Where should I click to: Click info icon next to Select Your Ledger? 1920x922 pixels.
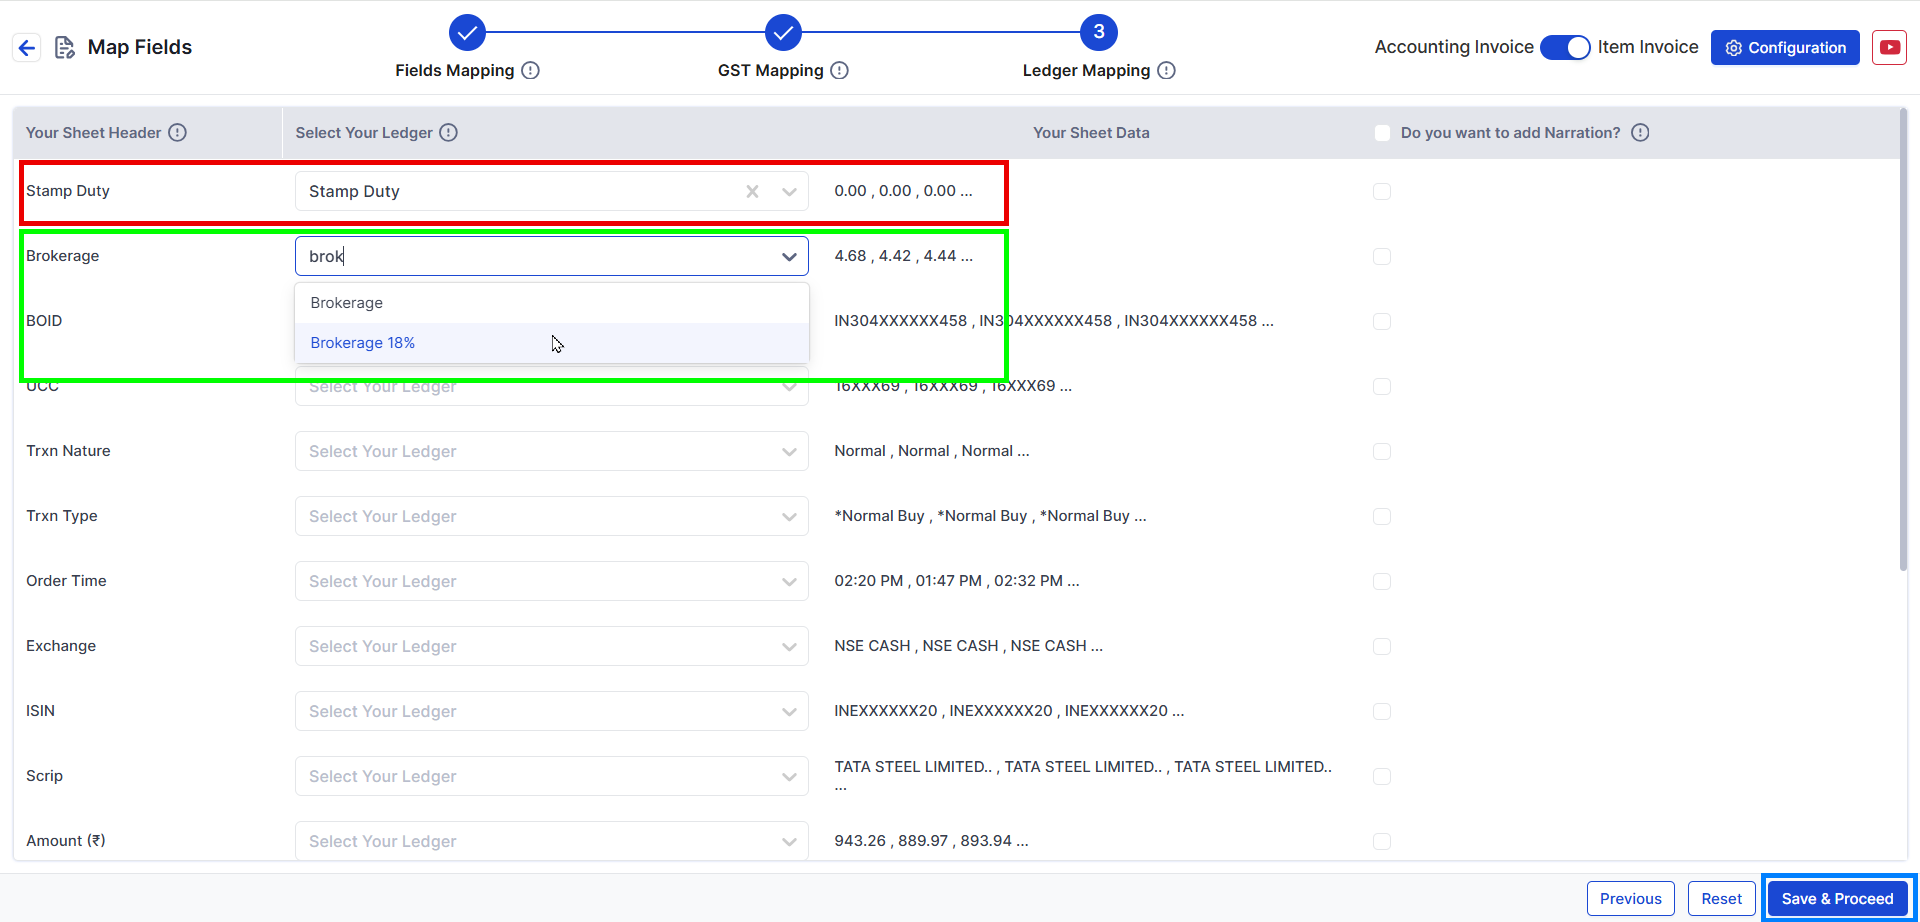point(449,132)
